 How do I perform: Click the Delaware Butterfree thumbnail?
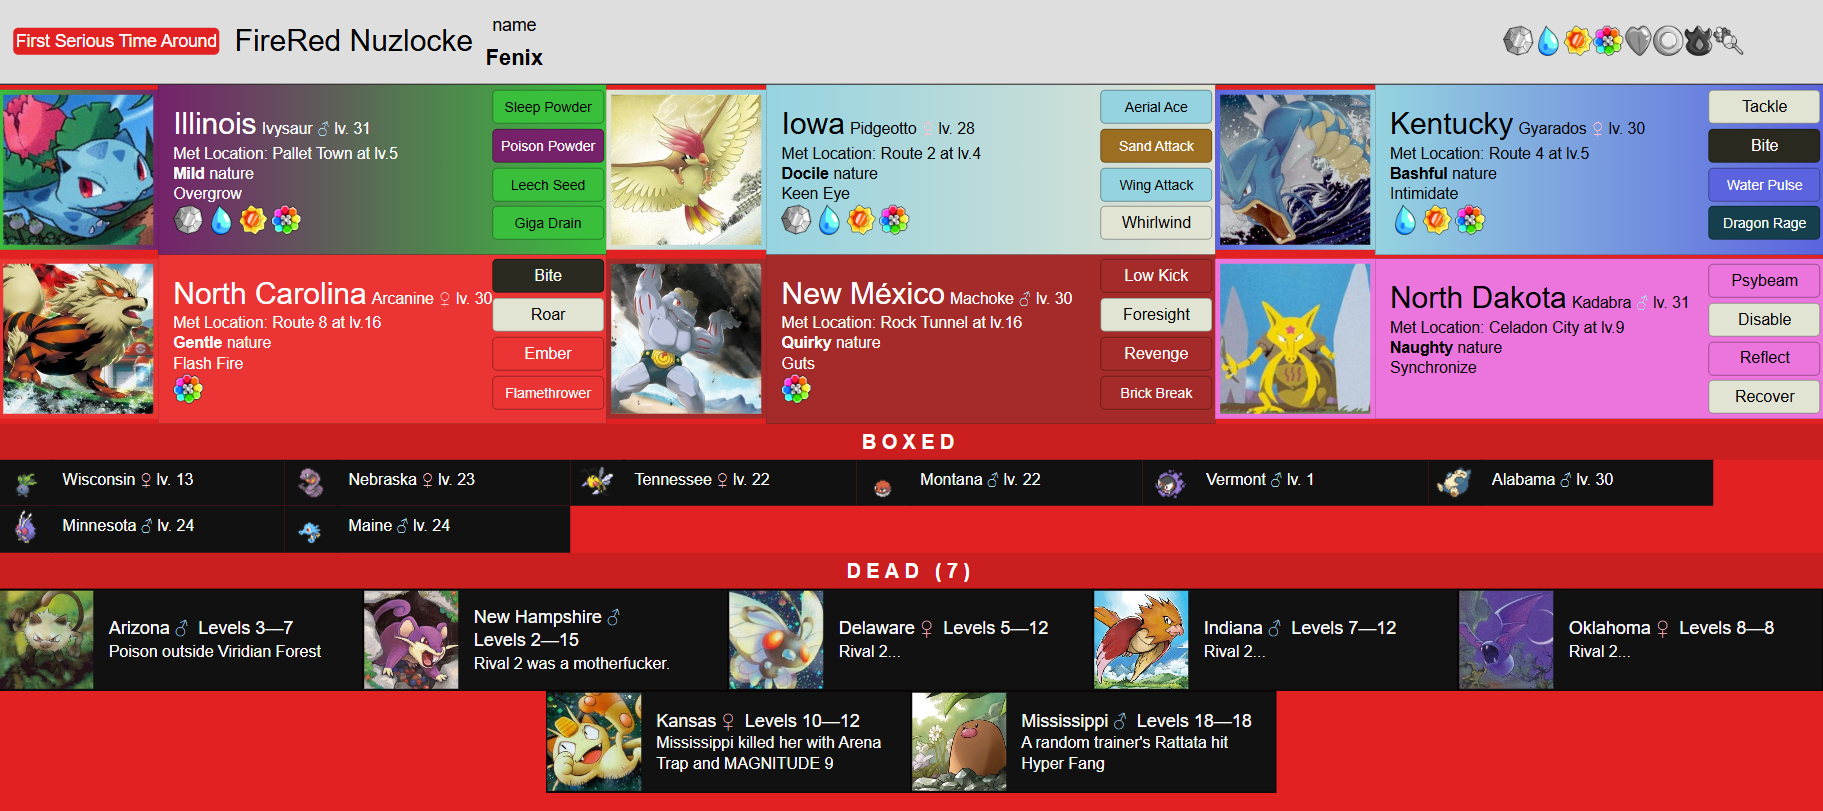[776, 639]
